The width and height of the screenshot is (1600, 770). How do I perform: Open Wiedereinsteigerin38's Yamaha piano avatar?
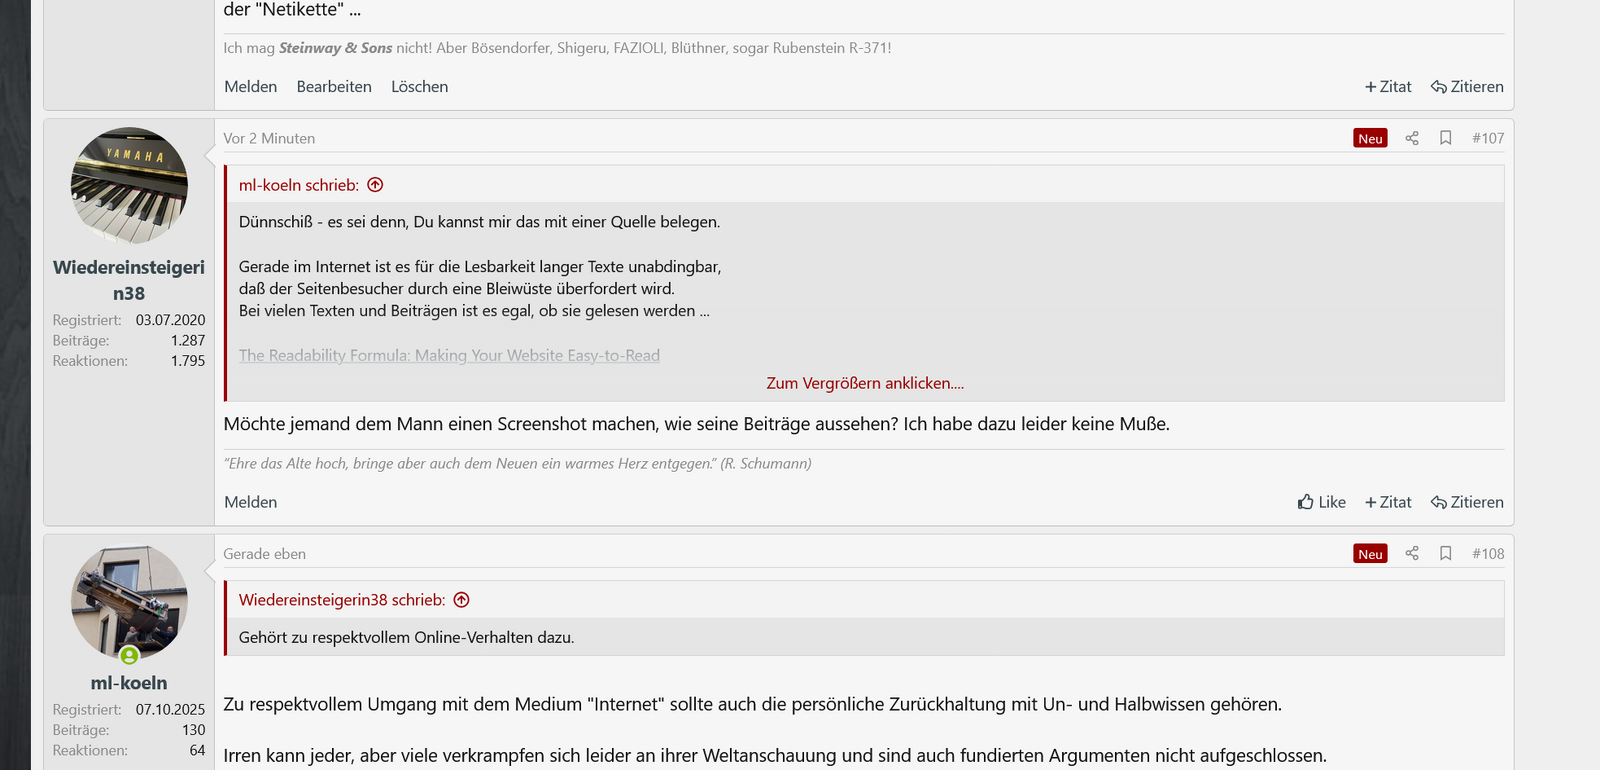129,185
